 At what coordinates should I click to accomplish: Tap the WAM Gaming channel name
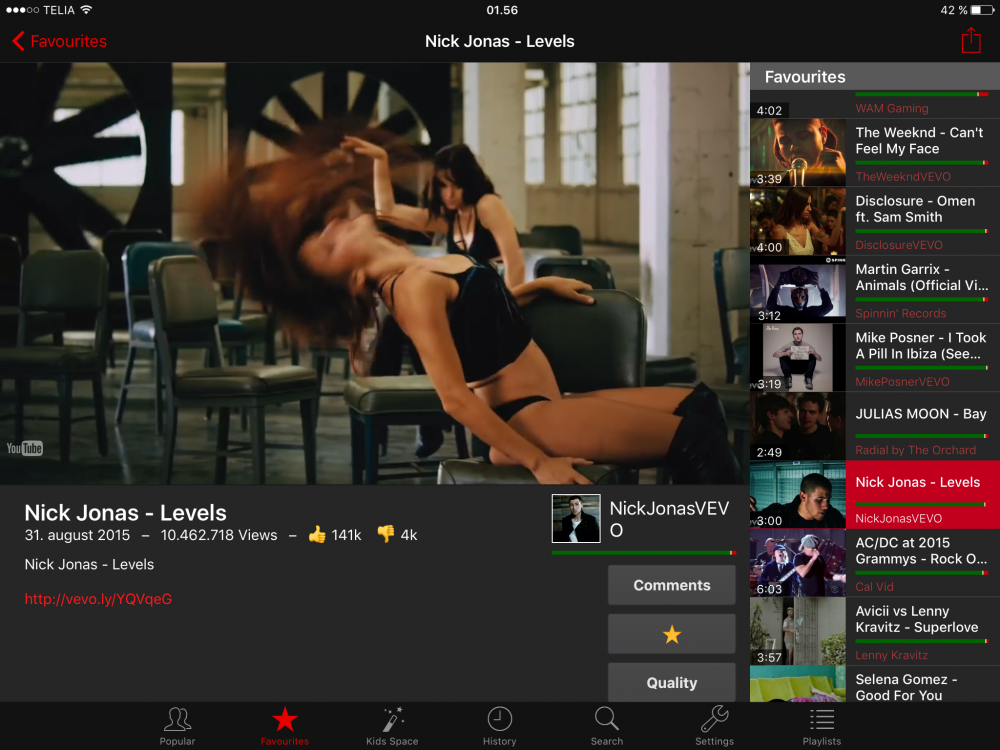[x=892, y=108]
